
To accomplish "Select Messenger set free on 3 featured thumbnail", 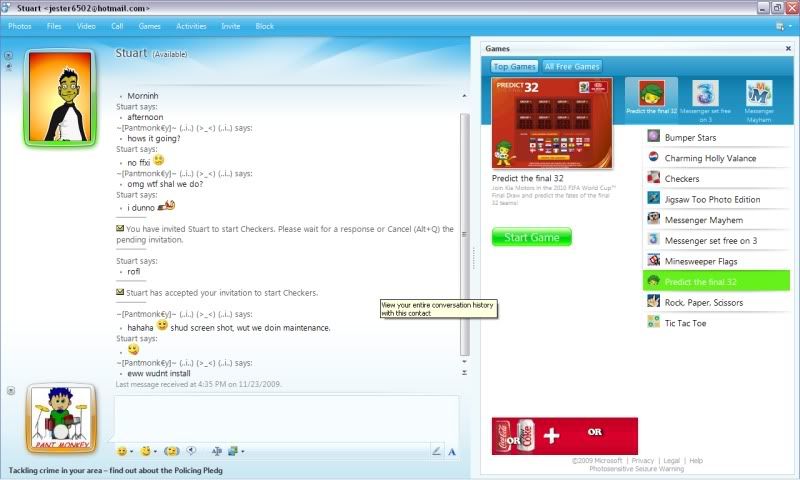I will point(705,100).
